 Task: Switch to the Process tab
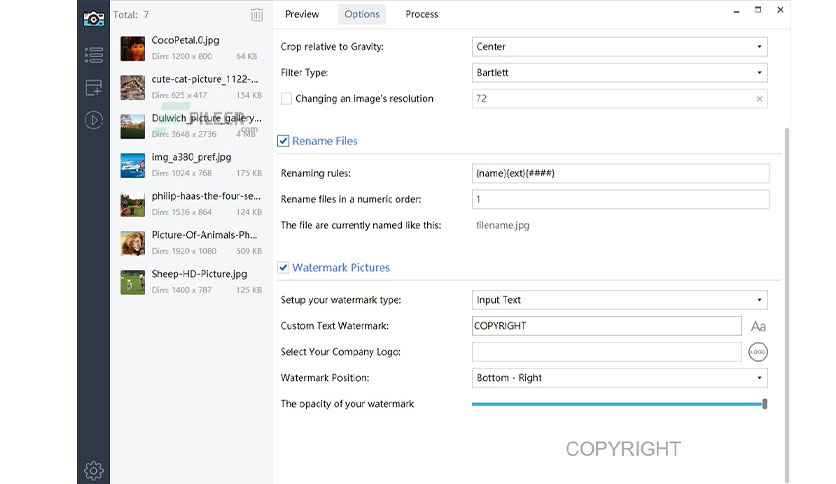[422, 14]
